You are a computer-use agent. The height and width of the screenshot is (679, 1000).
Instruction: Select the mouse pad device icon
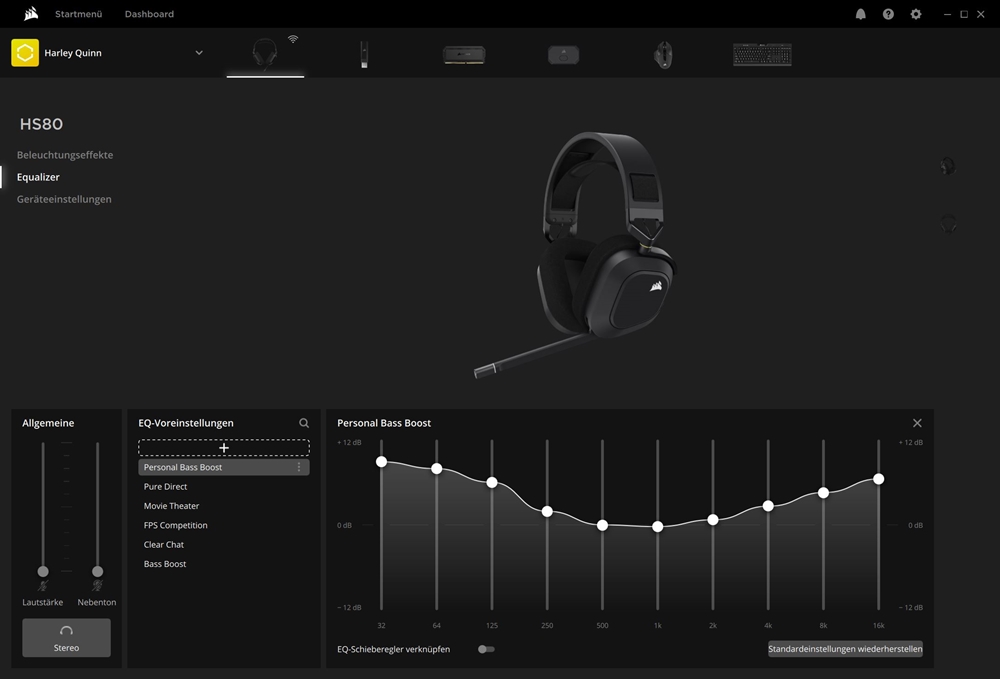[x=564, y=55]
